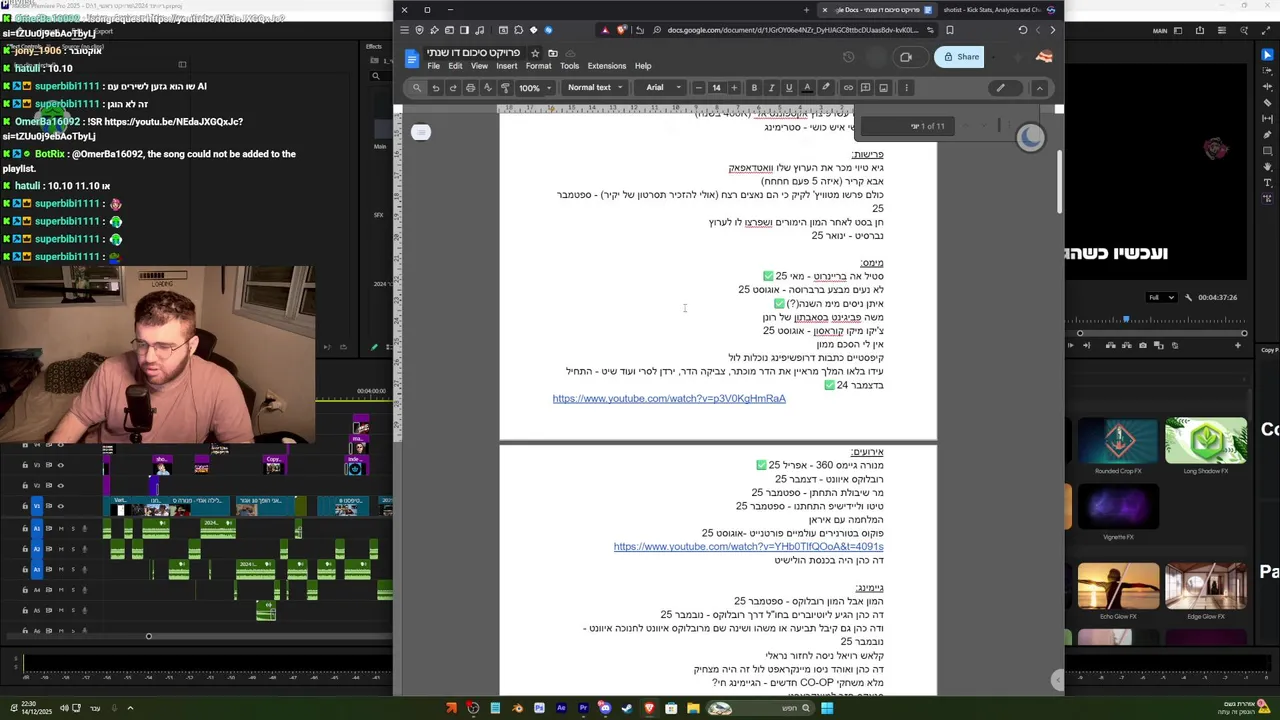Open Premiere quick export icon
This screenshot has height=720, width=1280.
click(1200, 31)
